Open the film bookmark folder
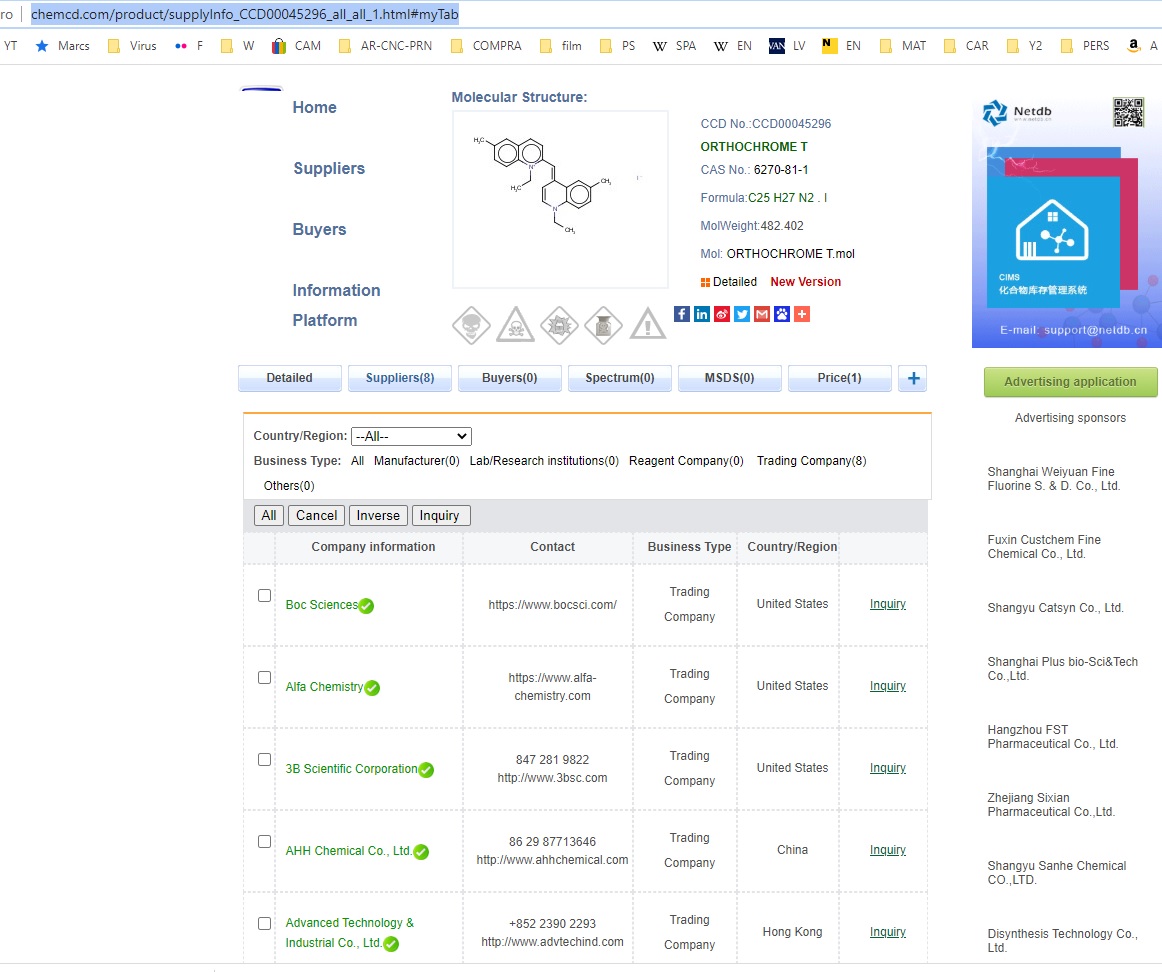 point(561,46)
